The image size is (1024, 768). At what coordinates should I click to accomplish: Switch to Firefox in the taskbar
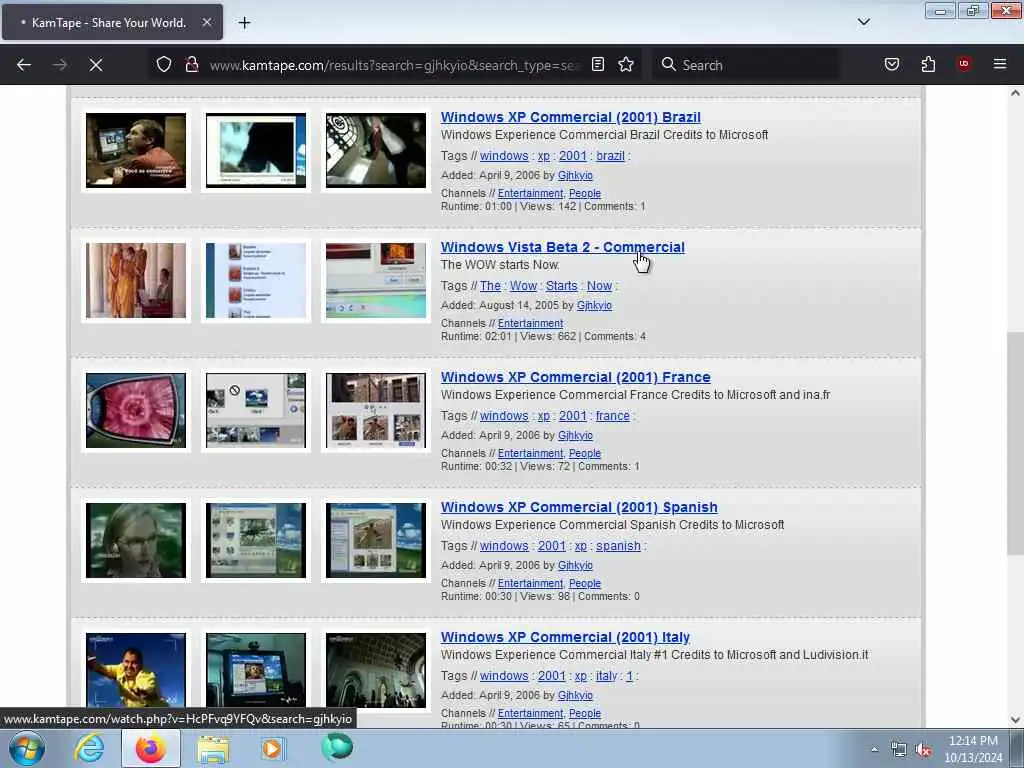[x=151, y=748]
